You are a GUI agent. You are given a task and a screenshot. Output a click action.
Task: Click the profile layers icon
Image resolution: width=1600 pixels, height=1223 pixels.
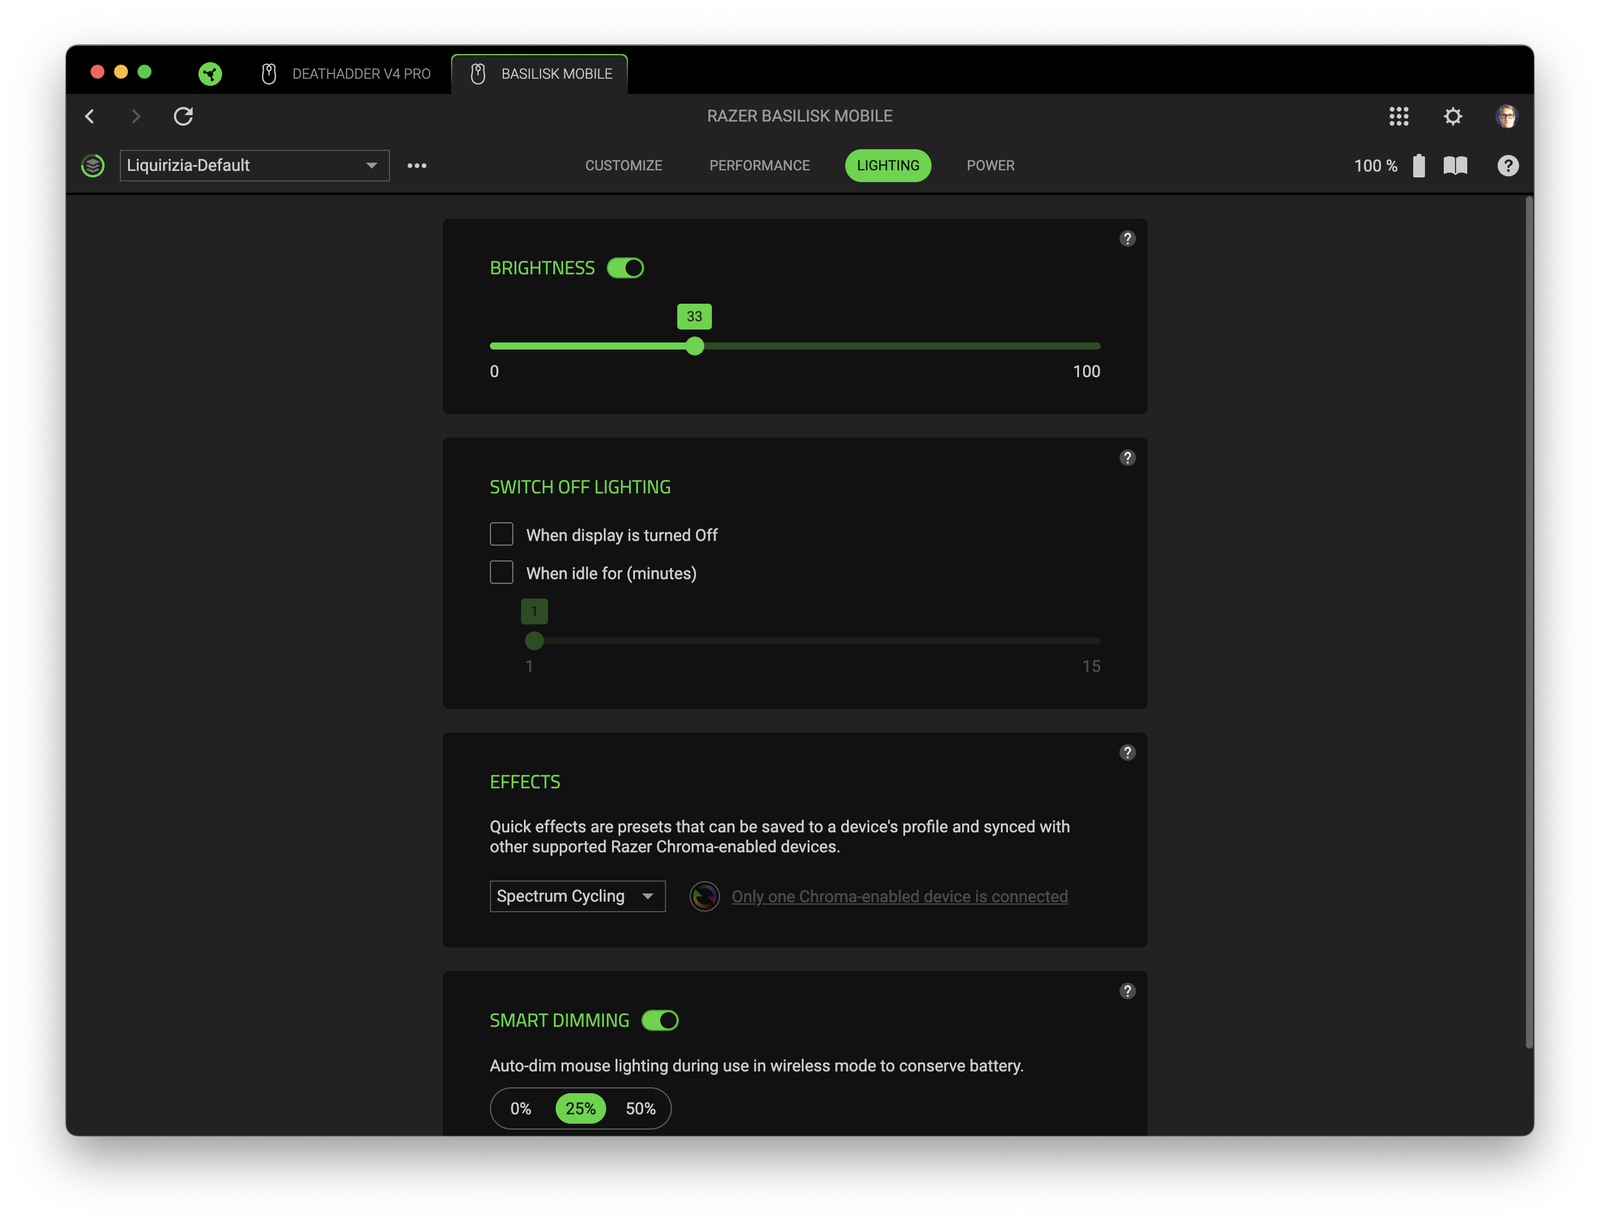[93, 166]
